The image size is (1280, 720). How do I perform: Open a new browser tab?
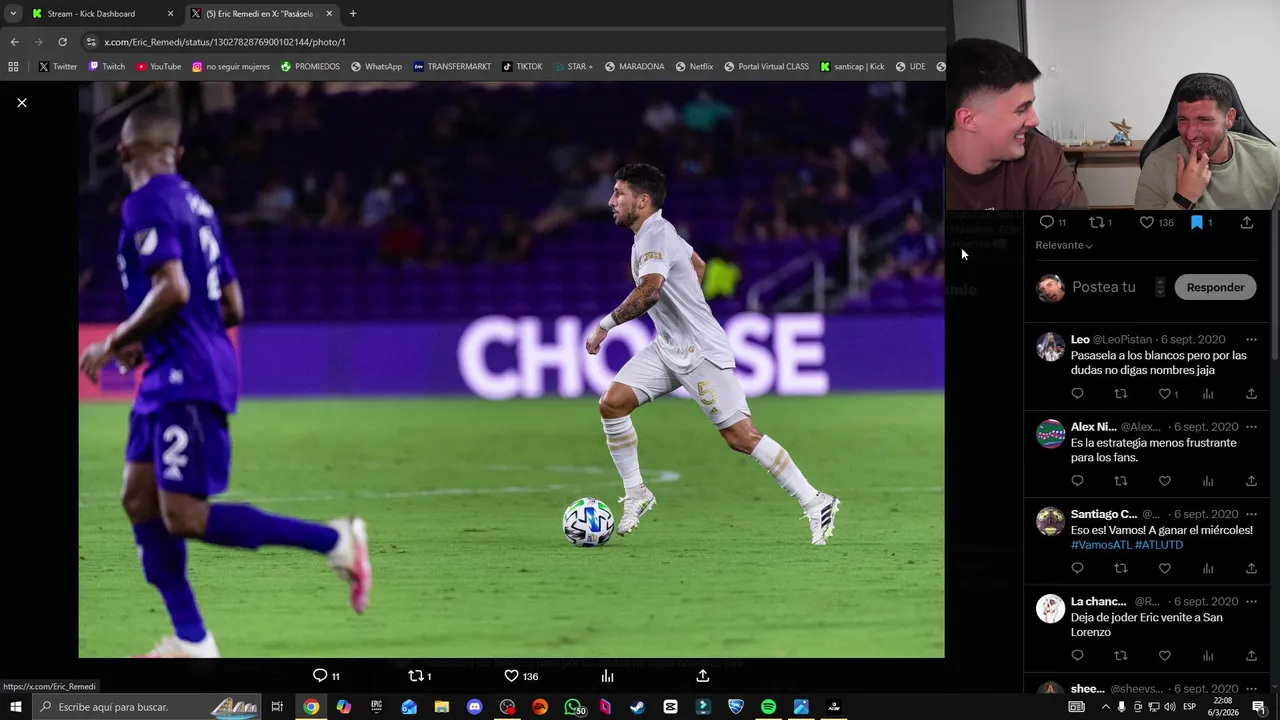(353, 14)
